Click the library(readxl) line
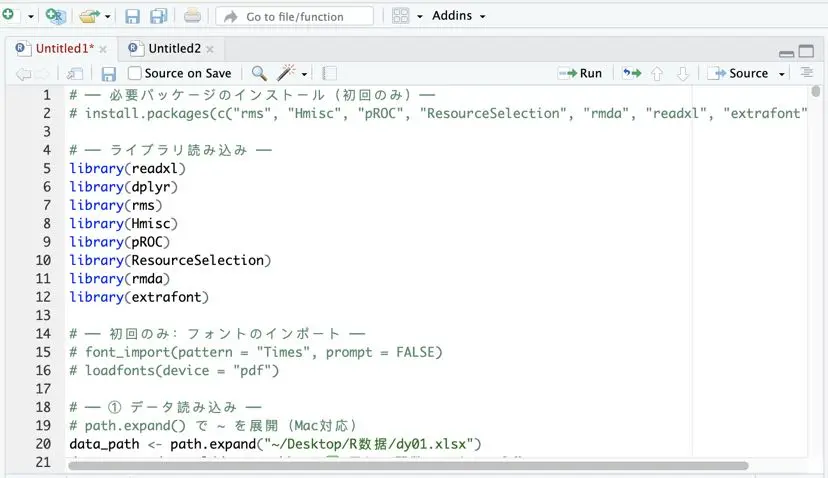 [128, 168]
